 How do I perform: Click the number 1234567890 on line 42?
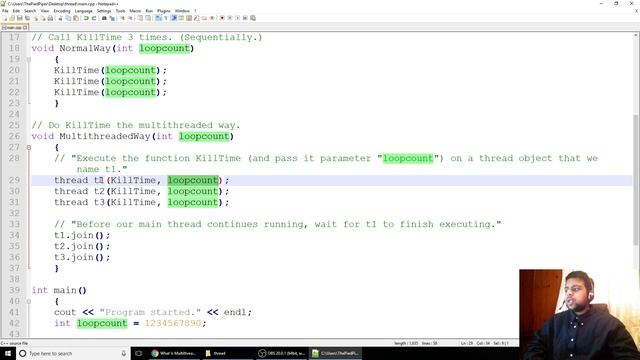pos(173,323)
